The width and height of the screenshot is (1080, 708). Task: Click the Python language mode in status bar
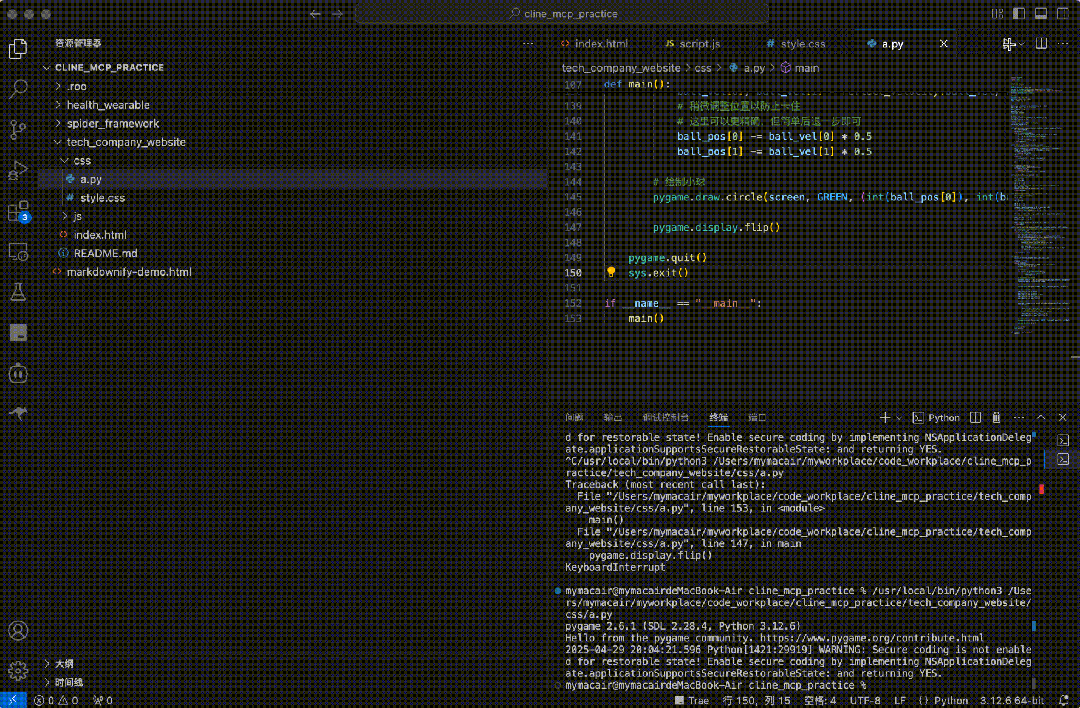[x=951, y=700]
